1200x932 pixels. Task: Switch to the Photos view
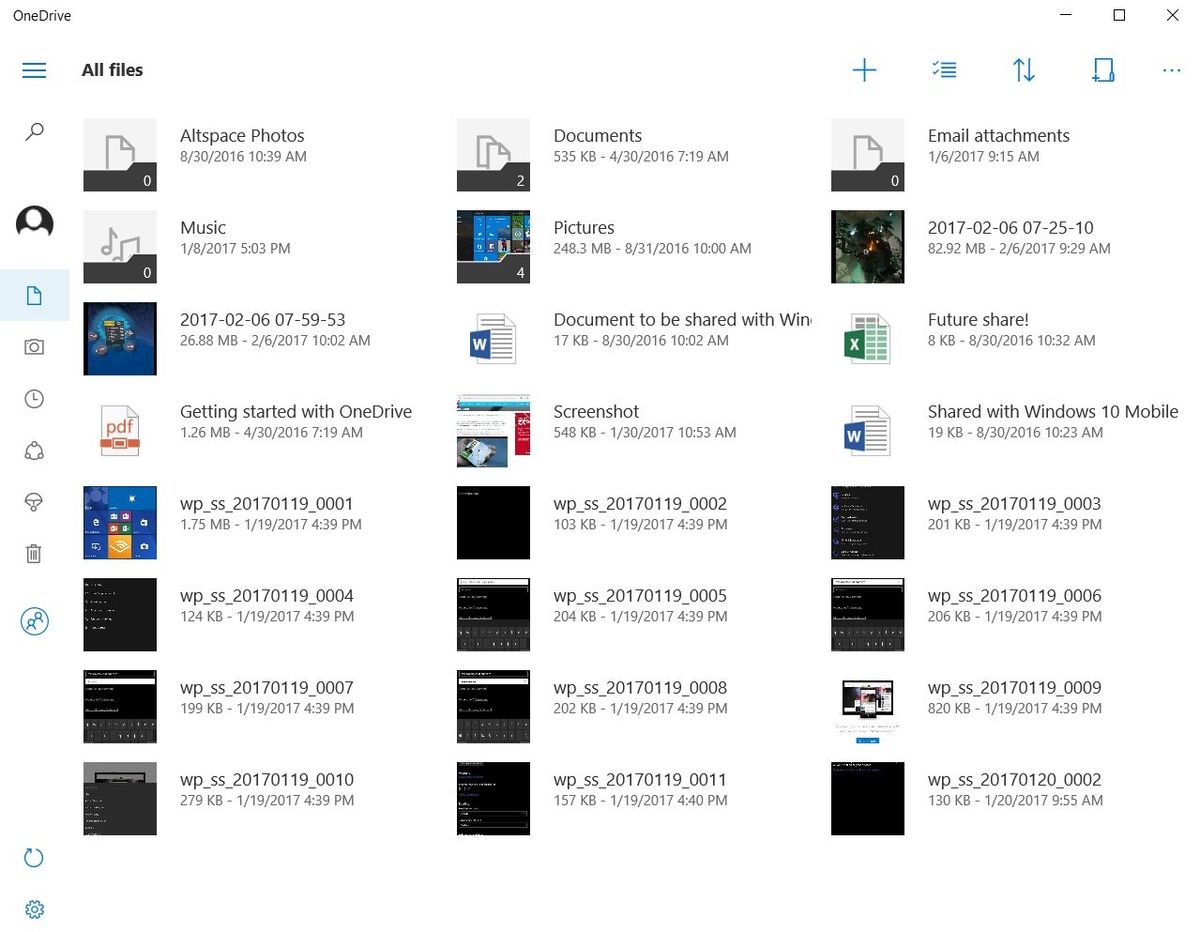coord(35,347)
